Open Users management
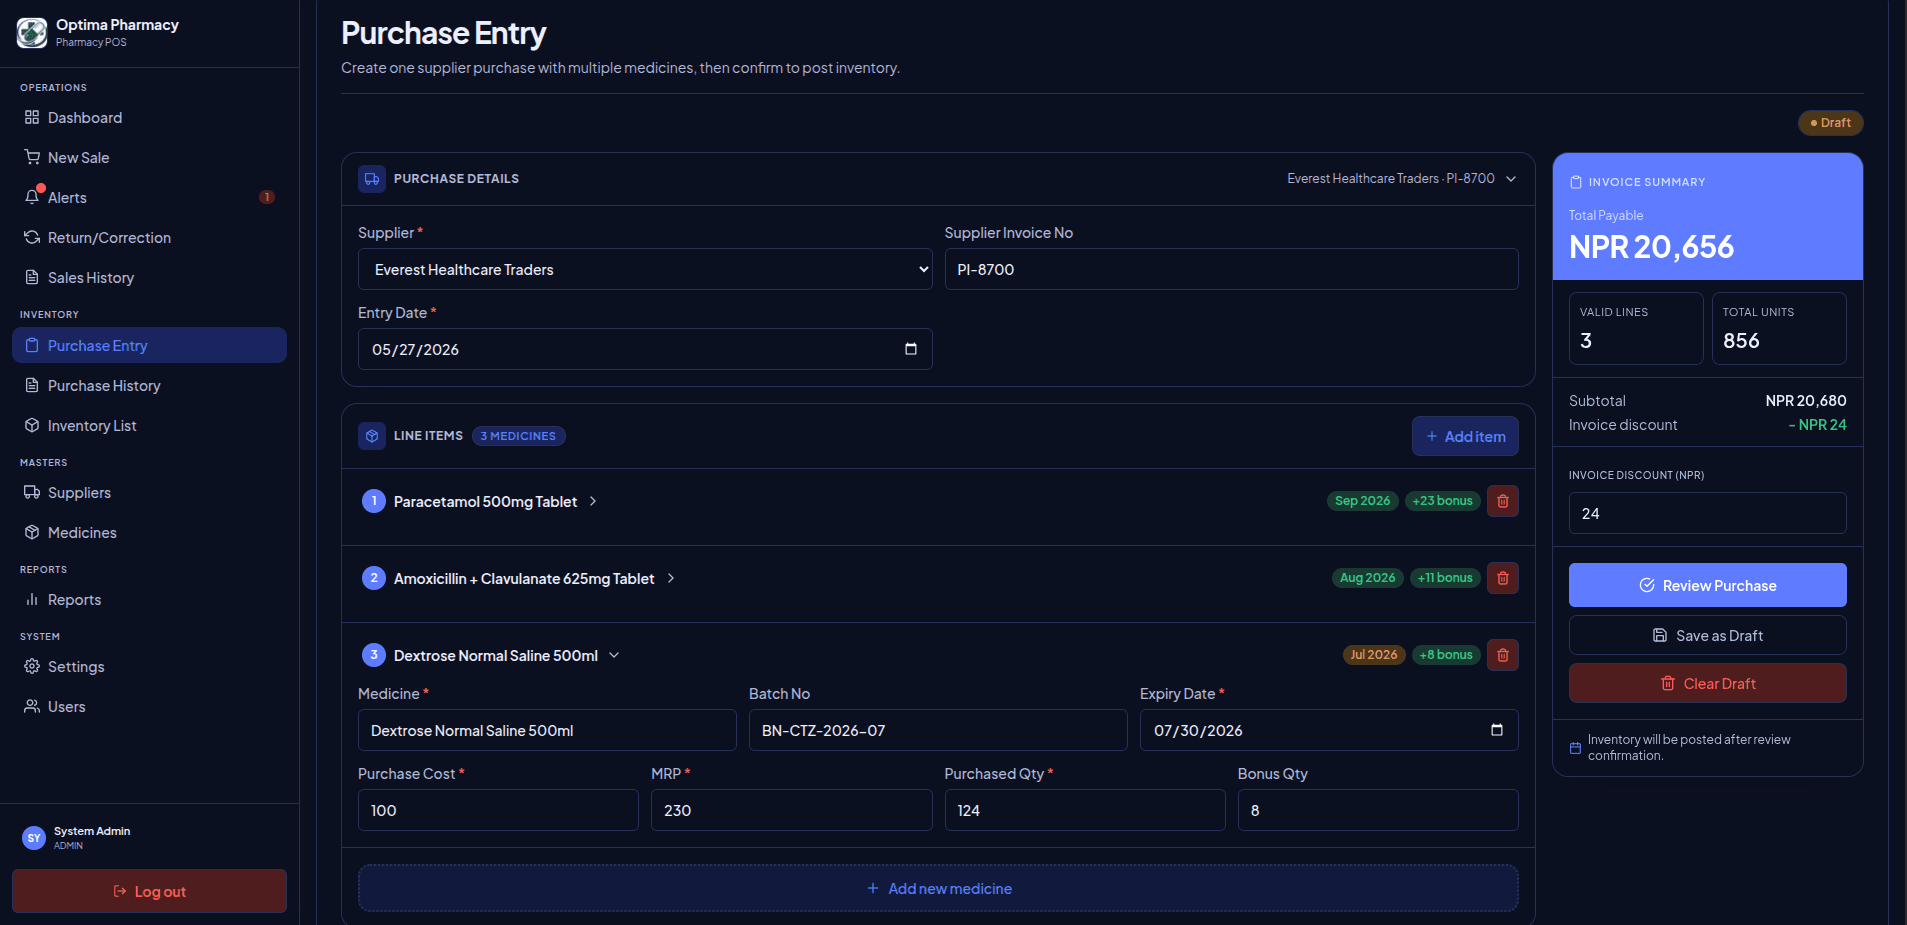 tap(149, 706)
